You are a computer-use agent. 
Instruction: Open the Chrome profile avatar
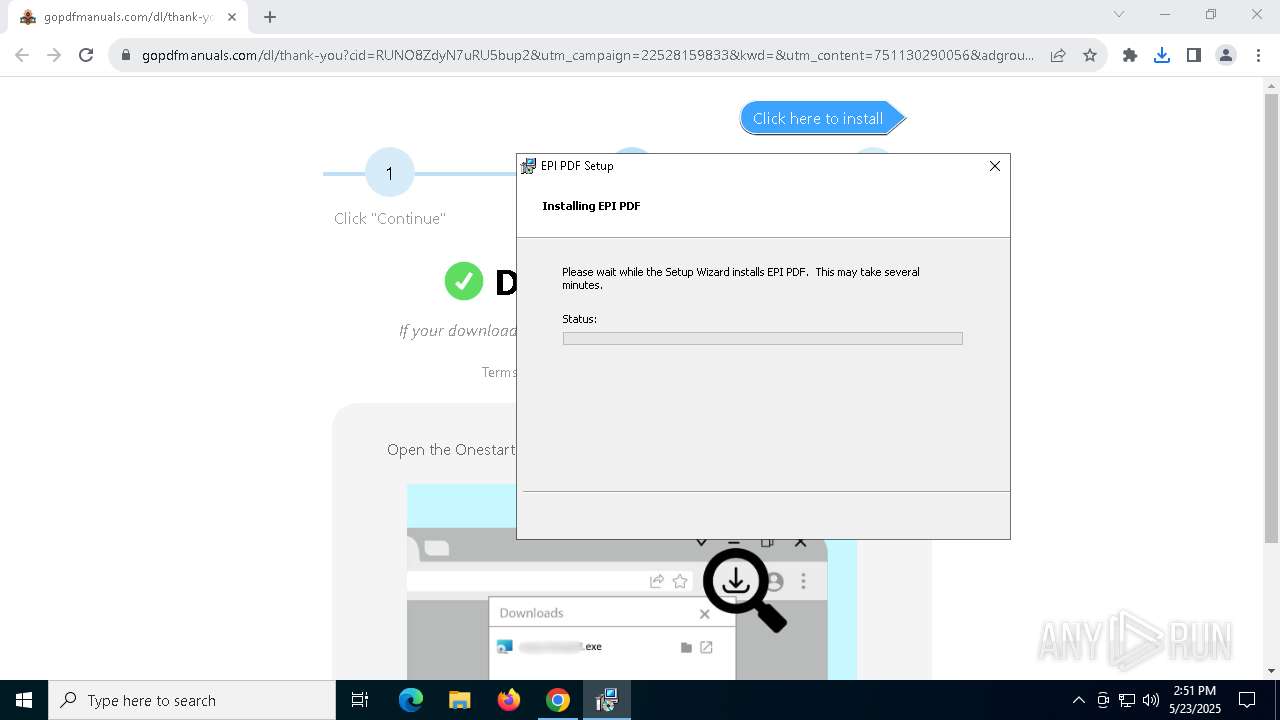pos(1226,56)
